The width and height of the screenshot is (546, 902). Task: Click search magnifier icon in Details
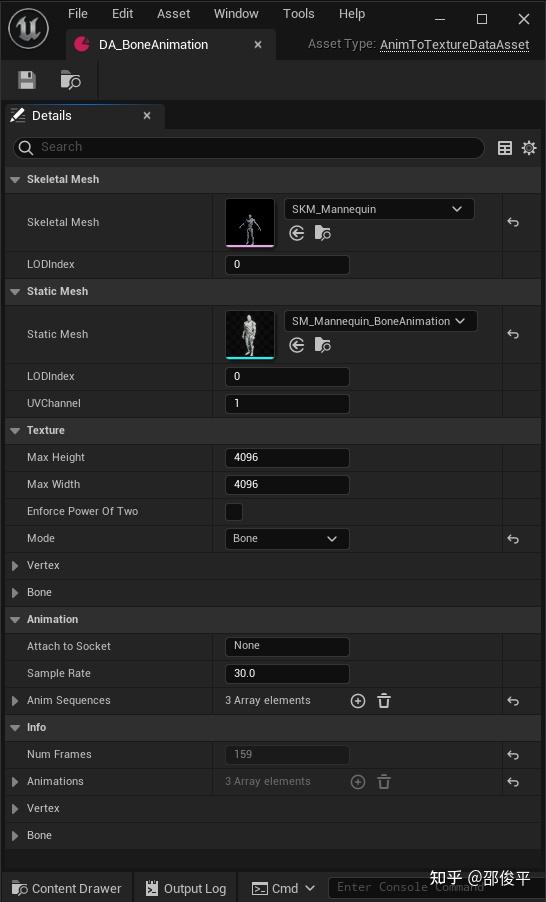[x=25, y=148]
